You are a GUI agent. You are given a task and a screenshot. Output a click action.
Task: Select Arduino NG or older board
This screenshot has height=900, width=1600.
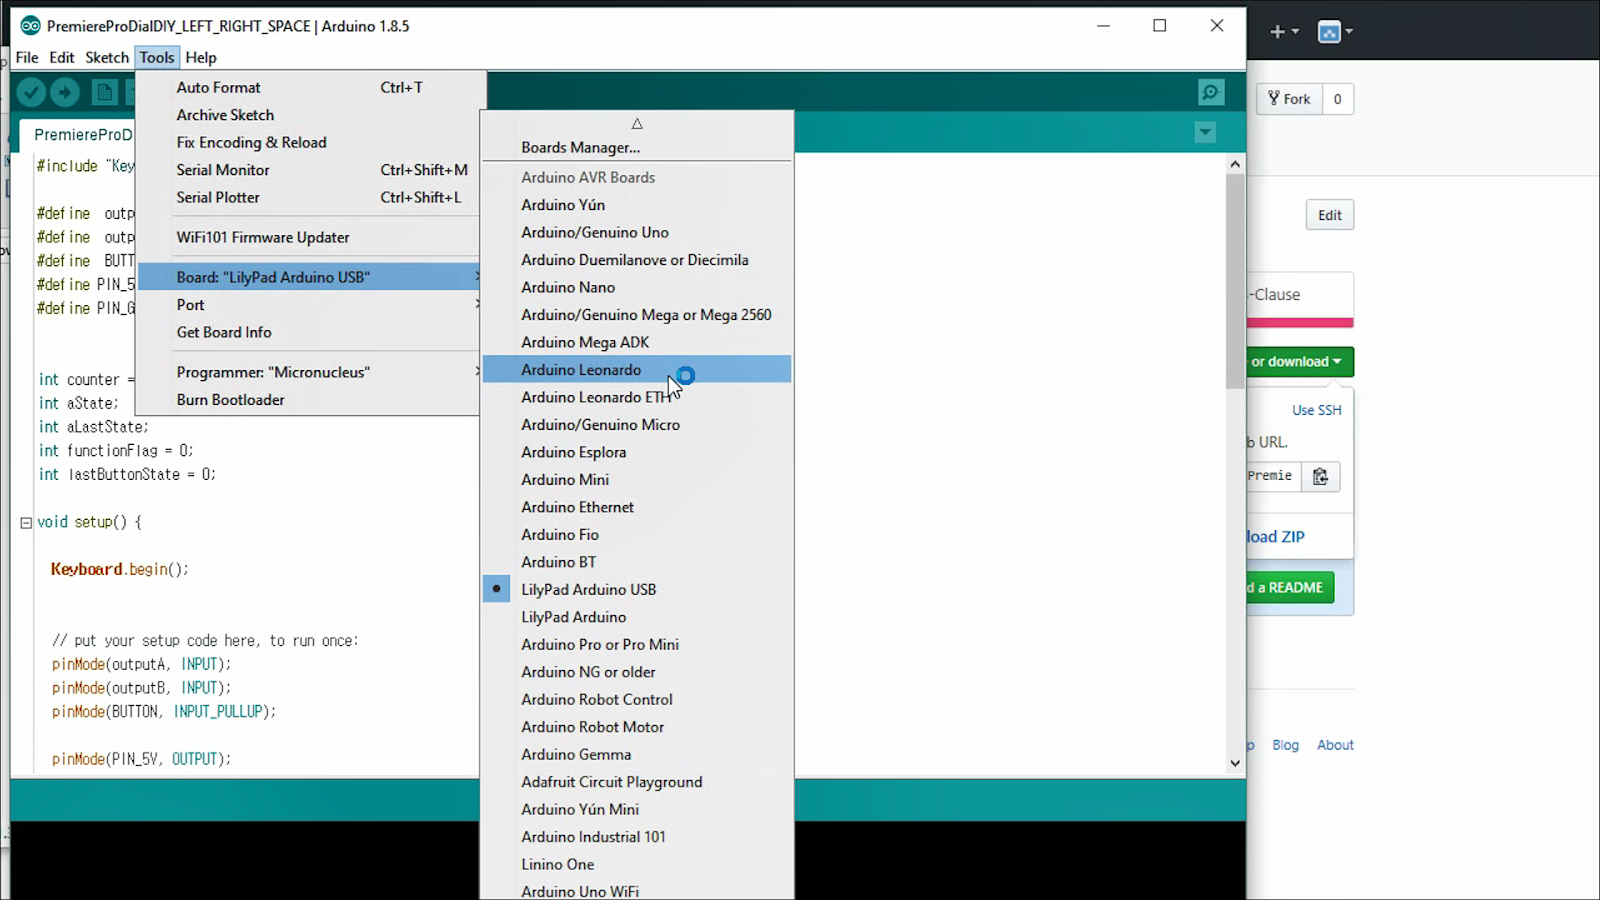(637, 672)
